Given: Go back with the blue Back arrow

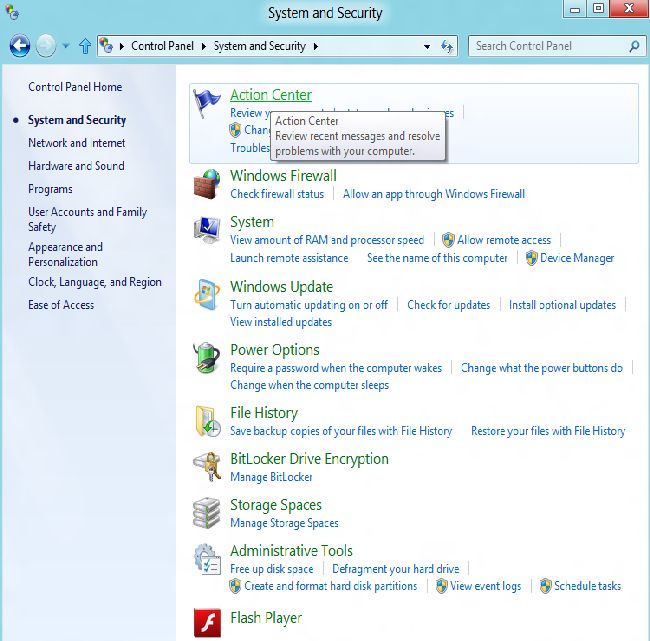Looking at the screenshot, I should click(20, 46).
